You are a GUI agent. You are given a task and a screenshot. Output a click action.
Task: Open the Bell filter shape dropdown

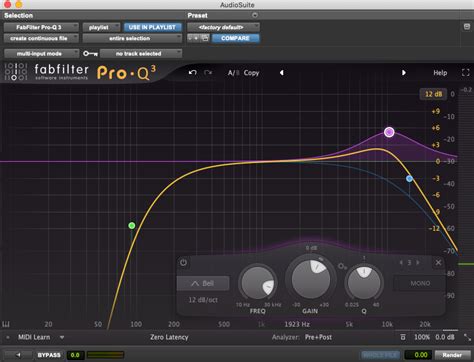pos(203,283)
